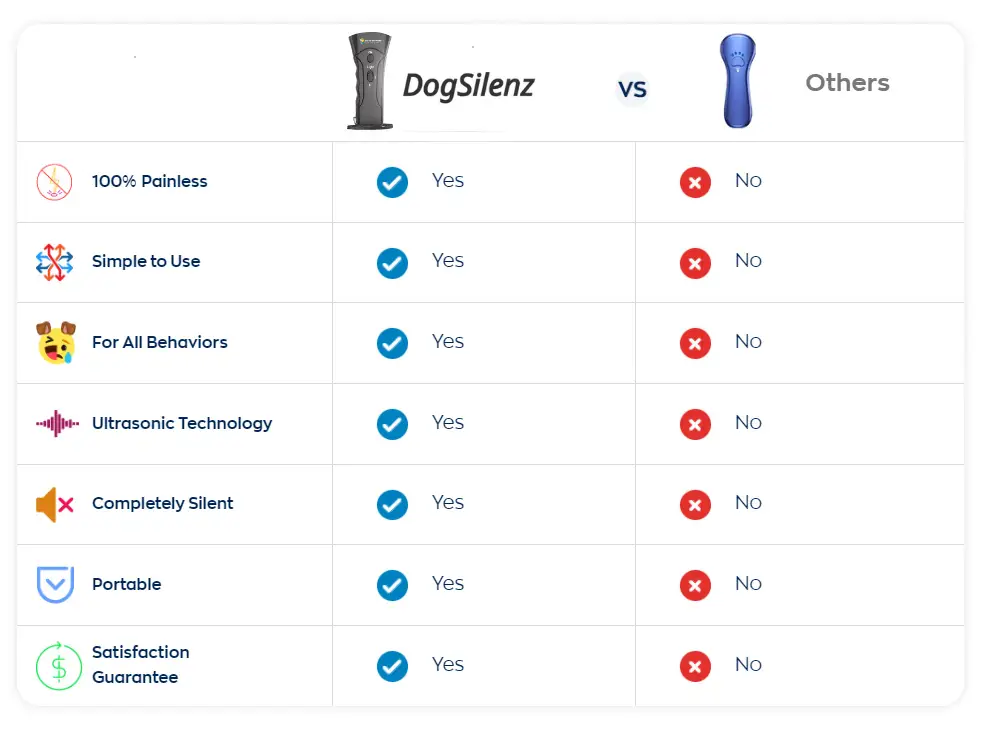
Task: Click the Others column heading
Action: pyautogui.click(x=847, y=83)
